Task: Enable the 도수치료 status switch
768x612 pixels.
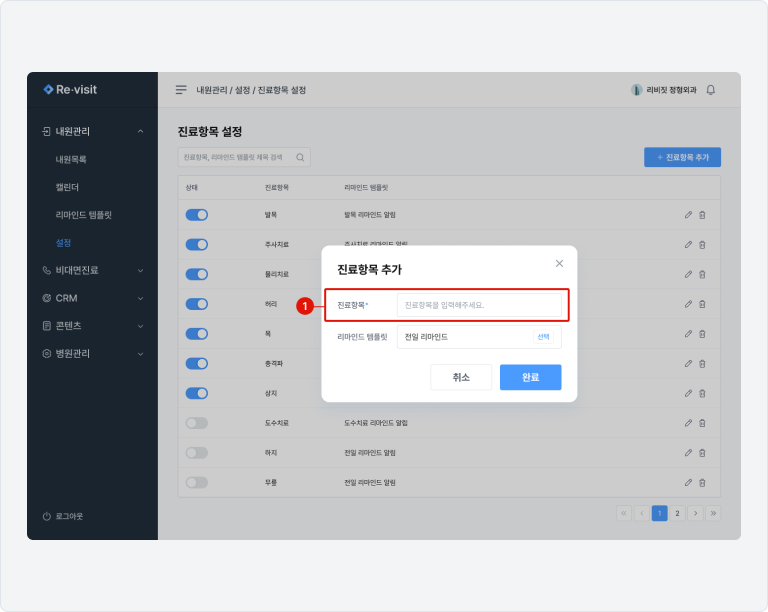Action: [197, 423]
